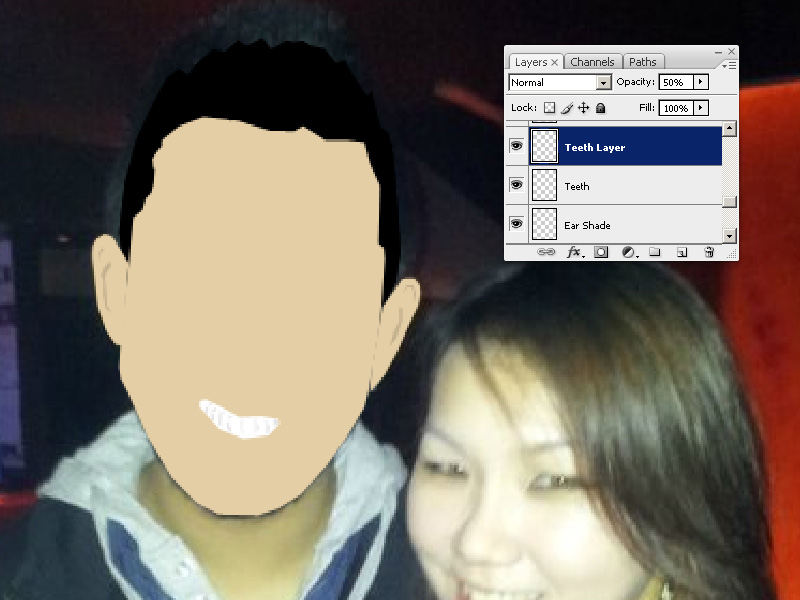Screen dimensions: 800x600
Task: Switch to the Channels tab
Action: coord(592,62)
